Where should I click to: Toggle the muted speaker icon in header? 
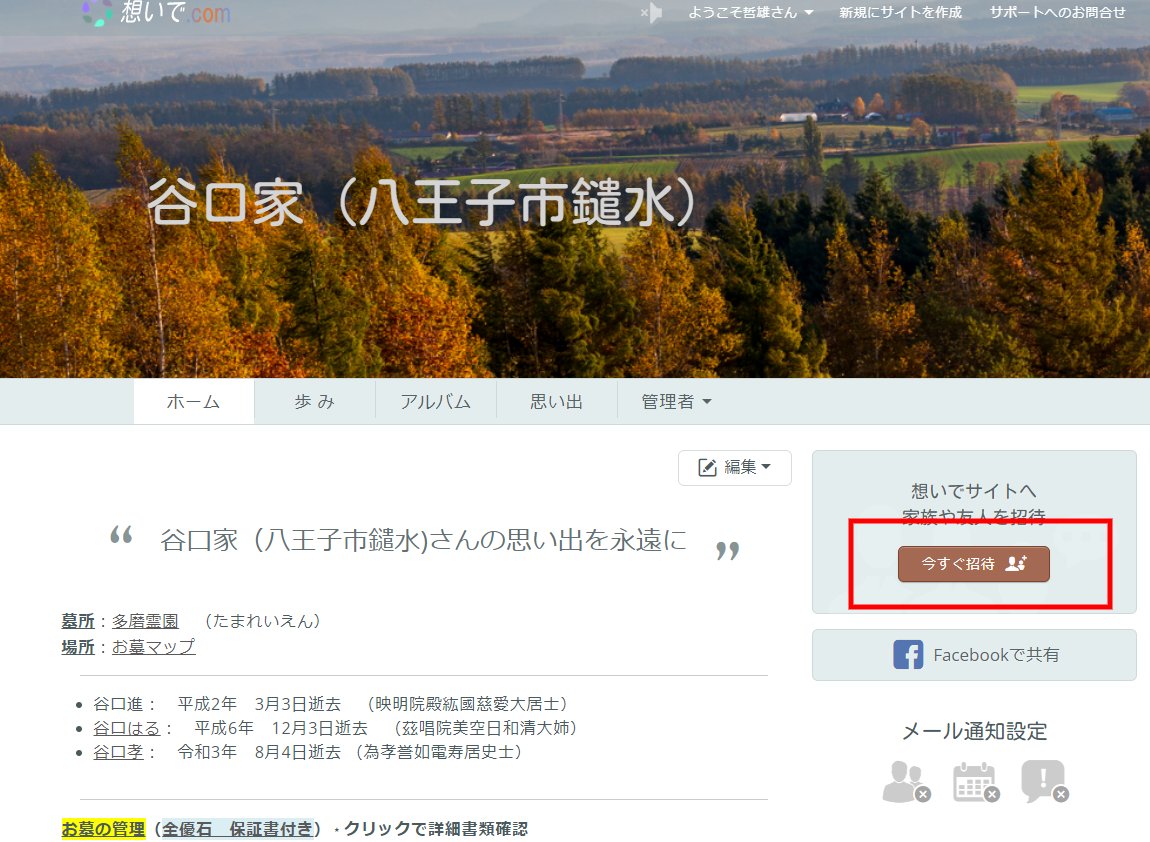[652, 13]
